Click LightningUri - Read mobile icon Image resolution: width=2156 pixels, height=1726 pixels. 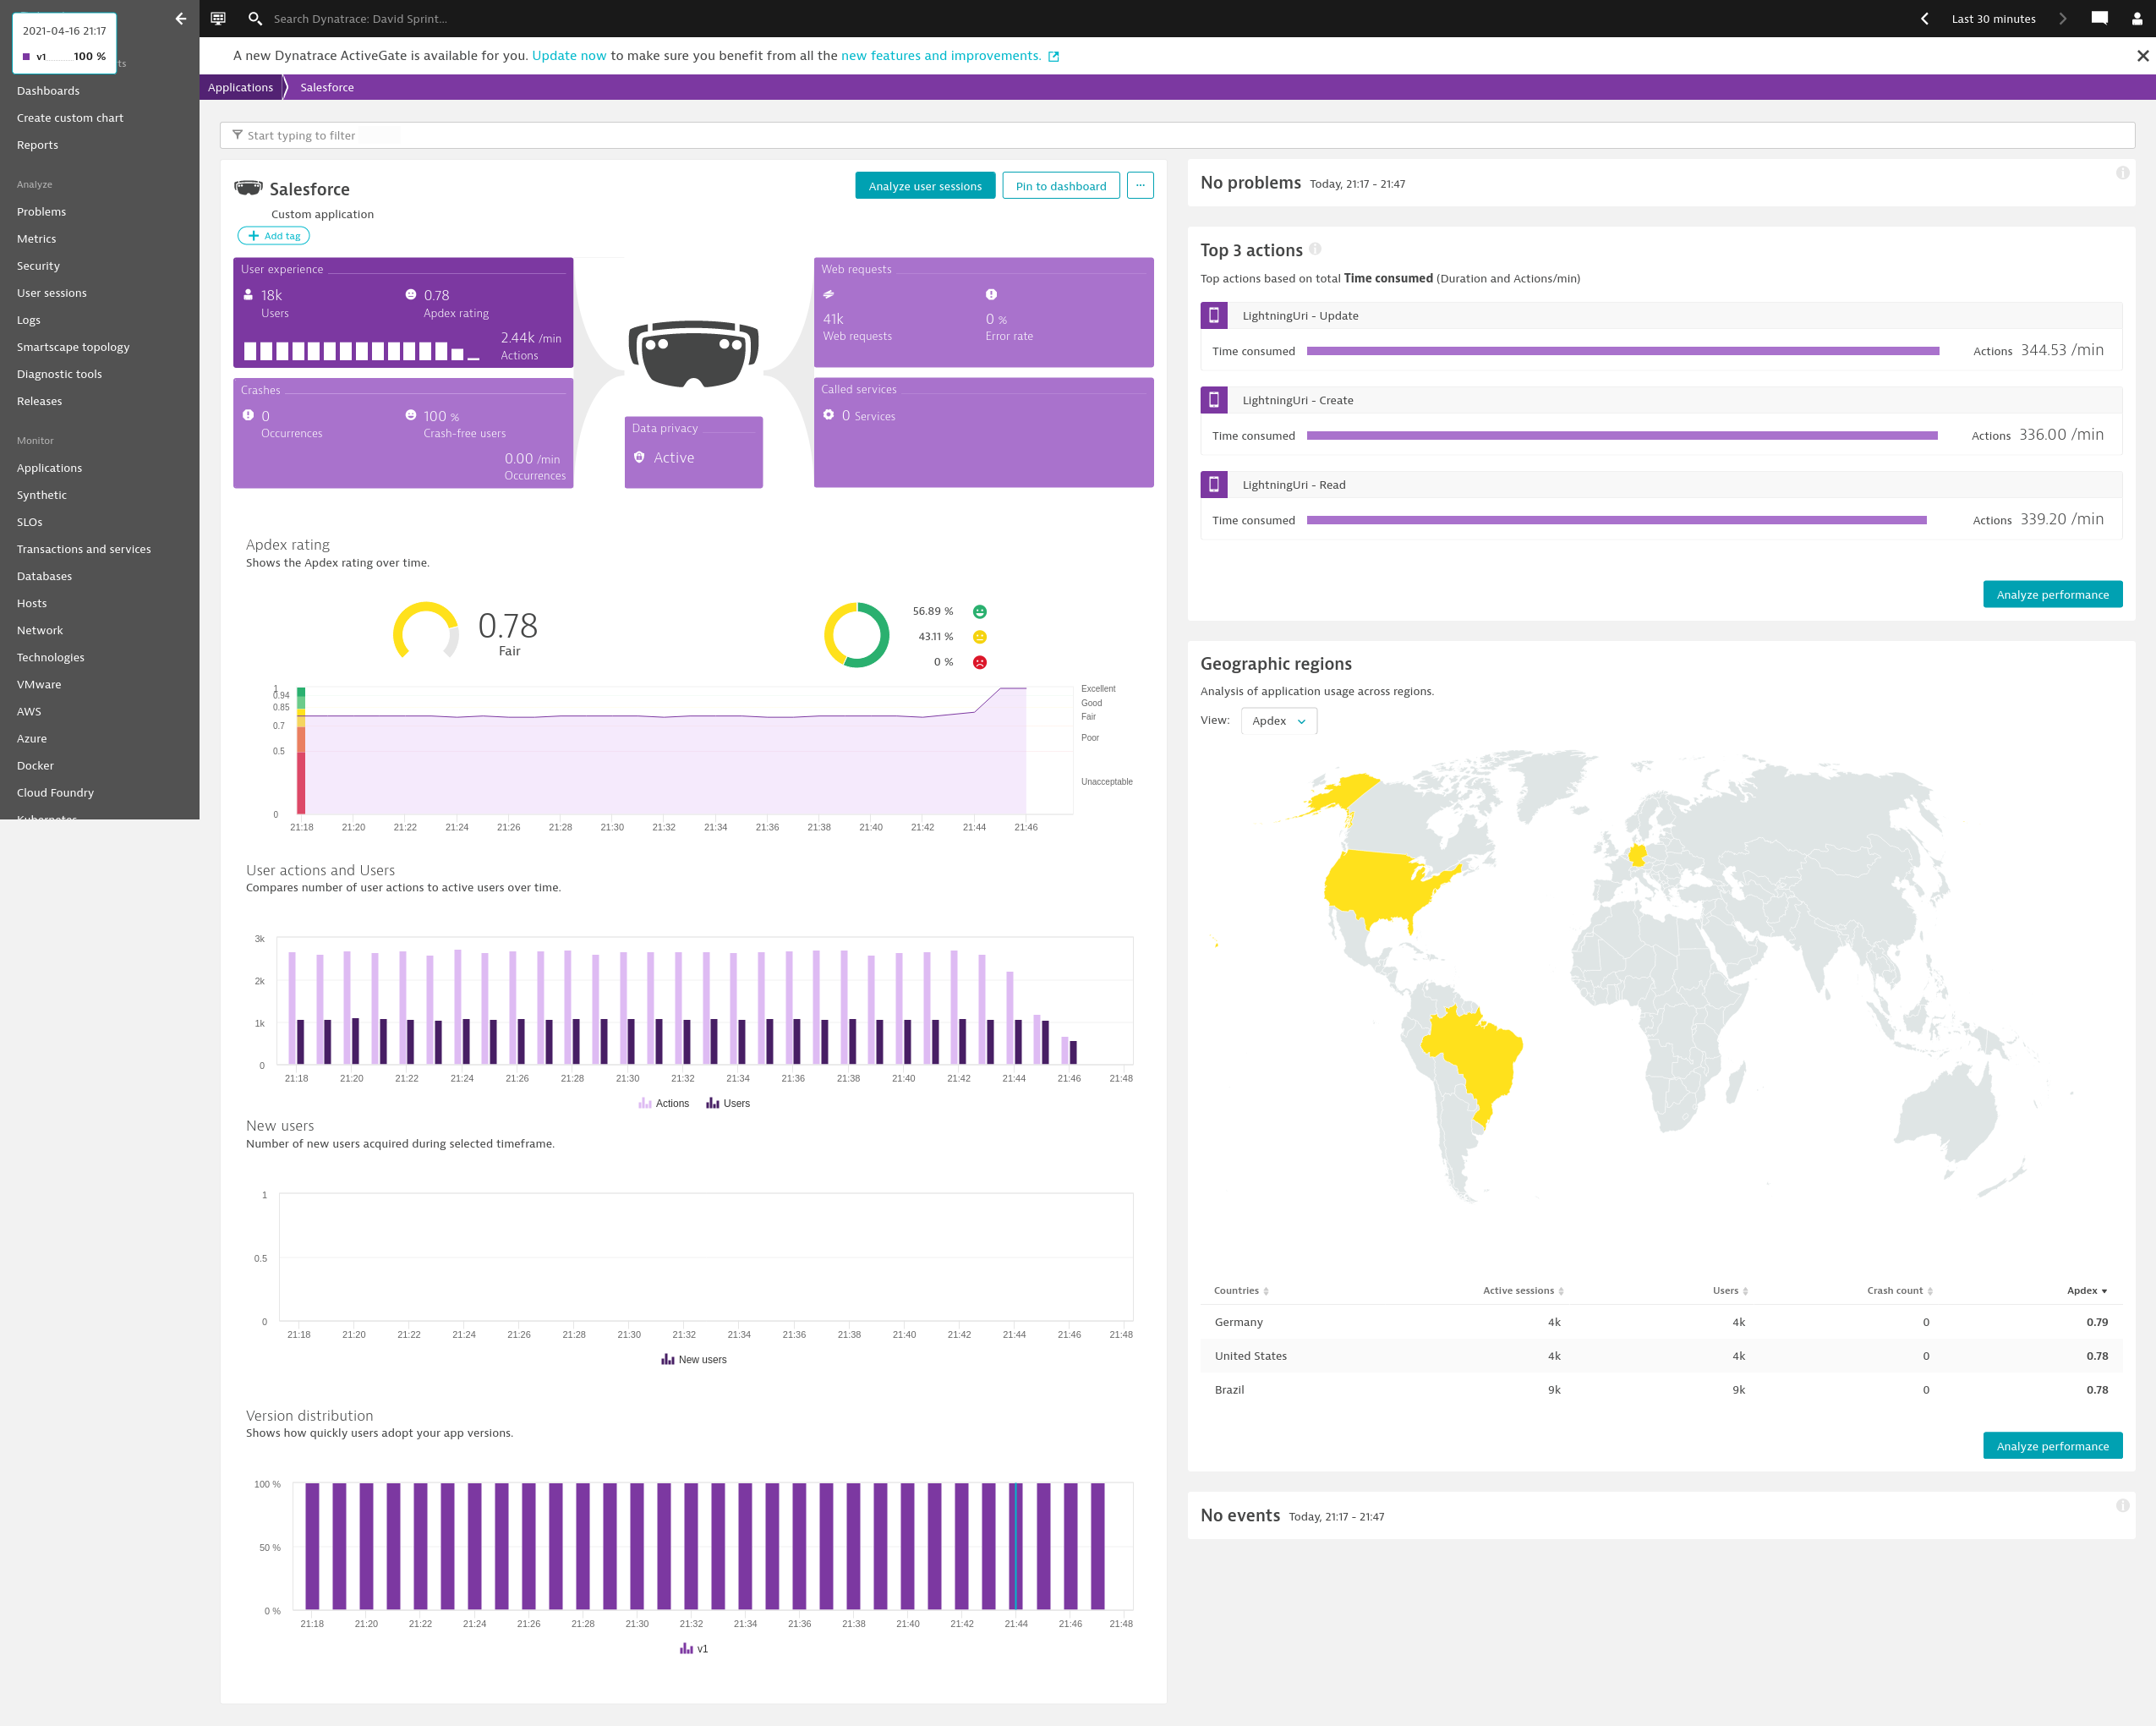(1214, 484)
